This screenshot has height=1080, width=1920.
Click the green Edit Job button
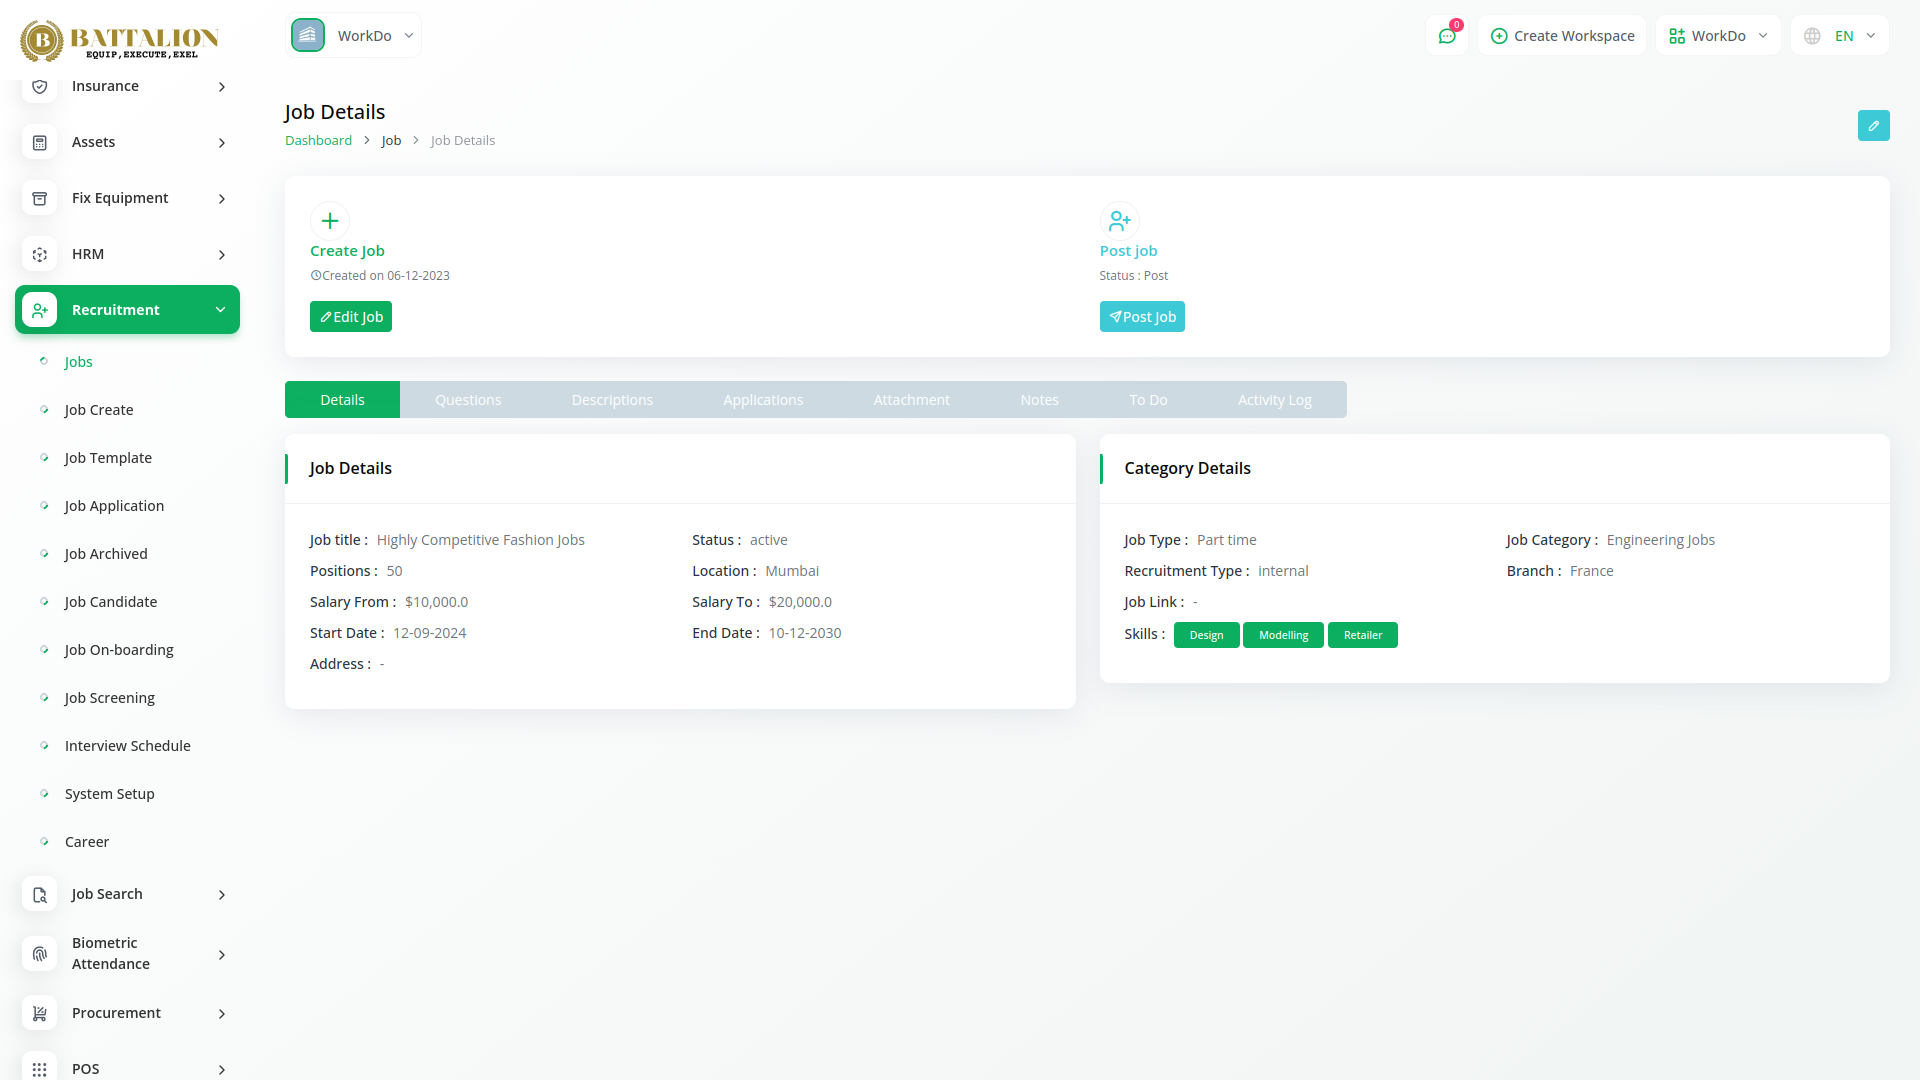tap(351, 317)
